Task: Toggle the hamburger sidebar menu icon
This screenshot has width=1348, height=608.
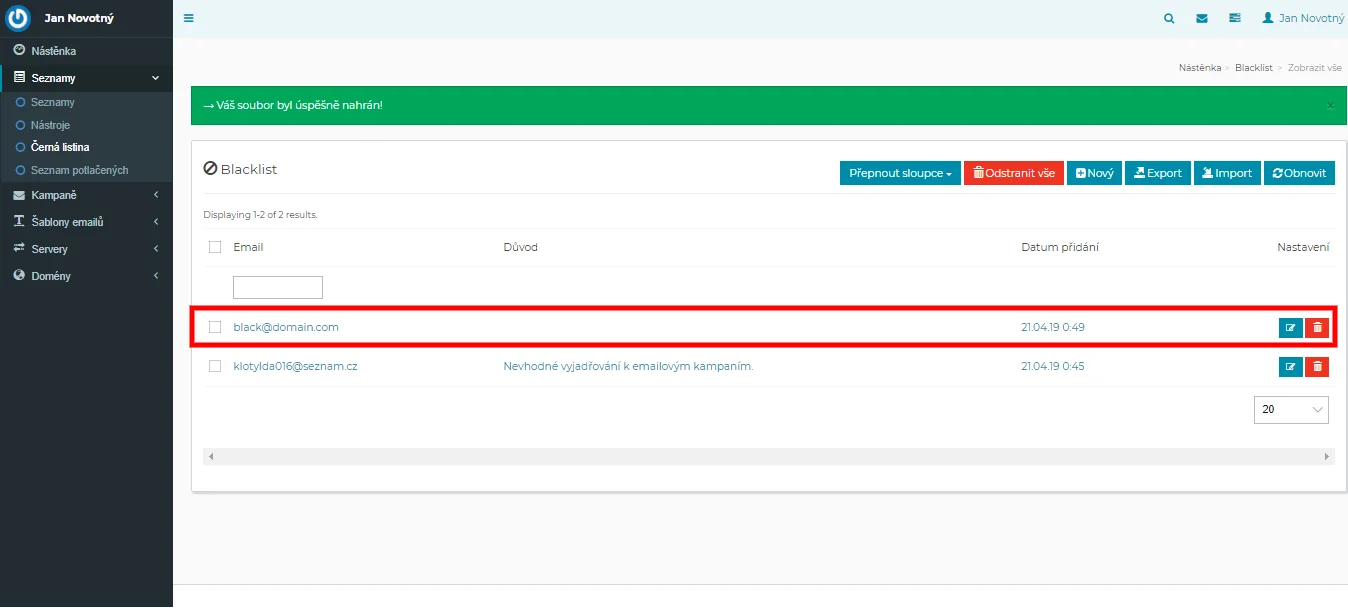Action: 189,18
